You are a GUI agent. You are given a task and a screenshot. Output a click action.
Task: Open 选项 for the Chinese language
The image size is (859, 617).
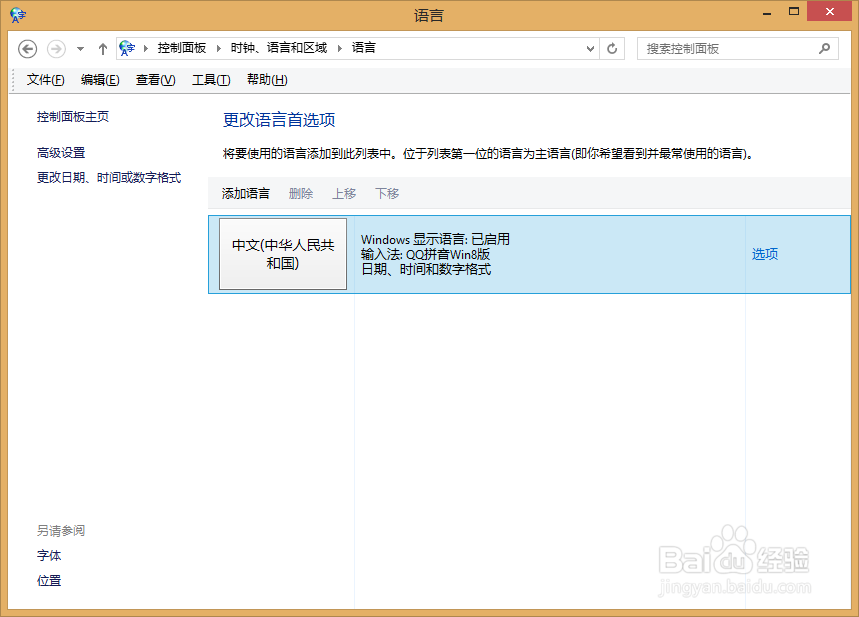click(765, 254)
